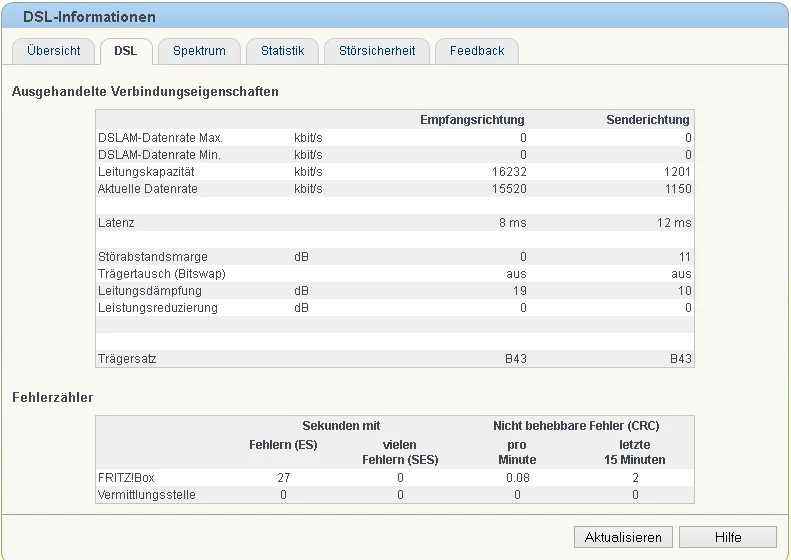Click the Fehlerzähler section heading
Image resolution: width=791 pixels, height=560 pixels.
pos(52,397)
